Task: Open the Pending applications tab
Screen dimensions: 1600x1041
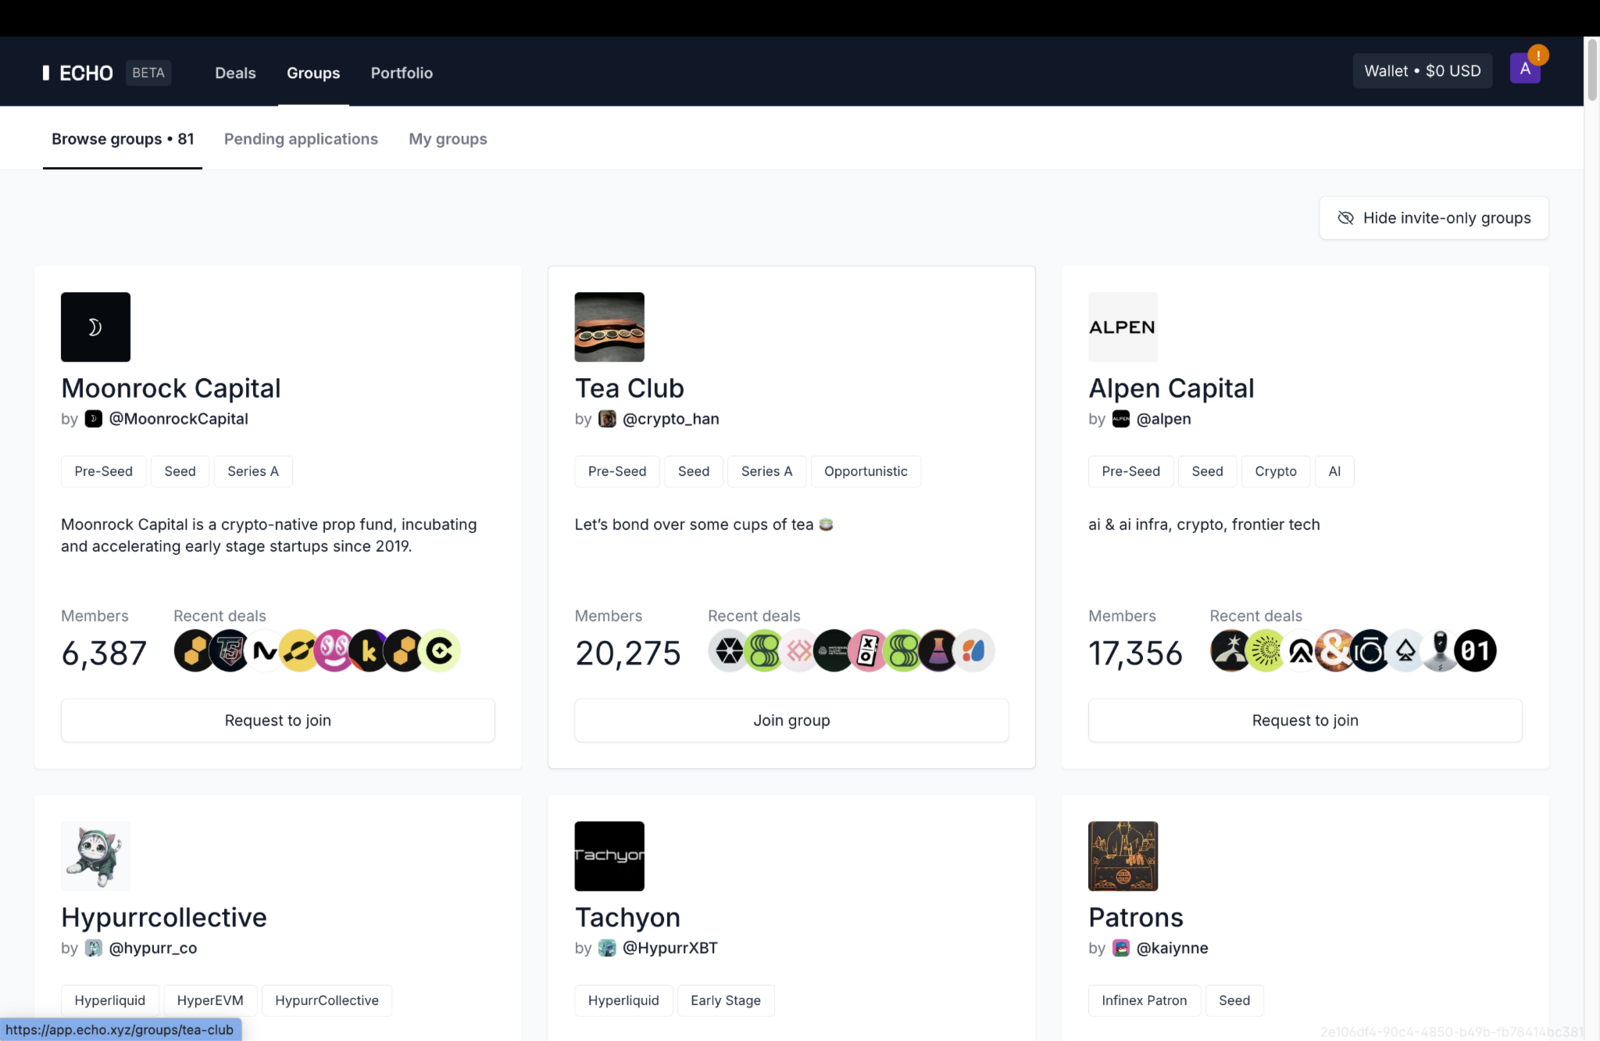Action: [301, 139]
